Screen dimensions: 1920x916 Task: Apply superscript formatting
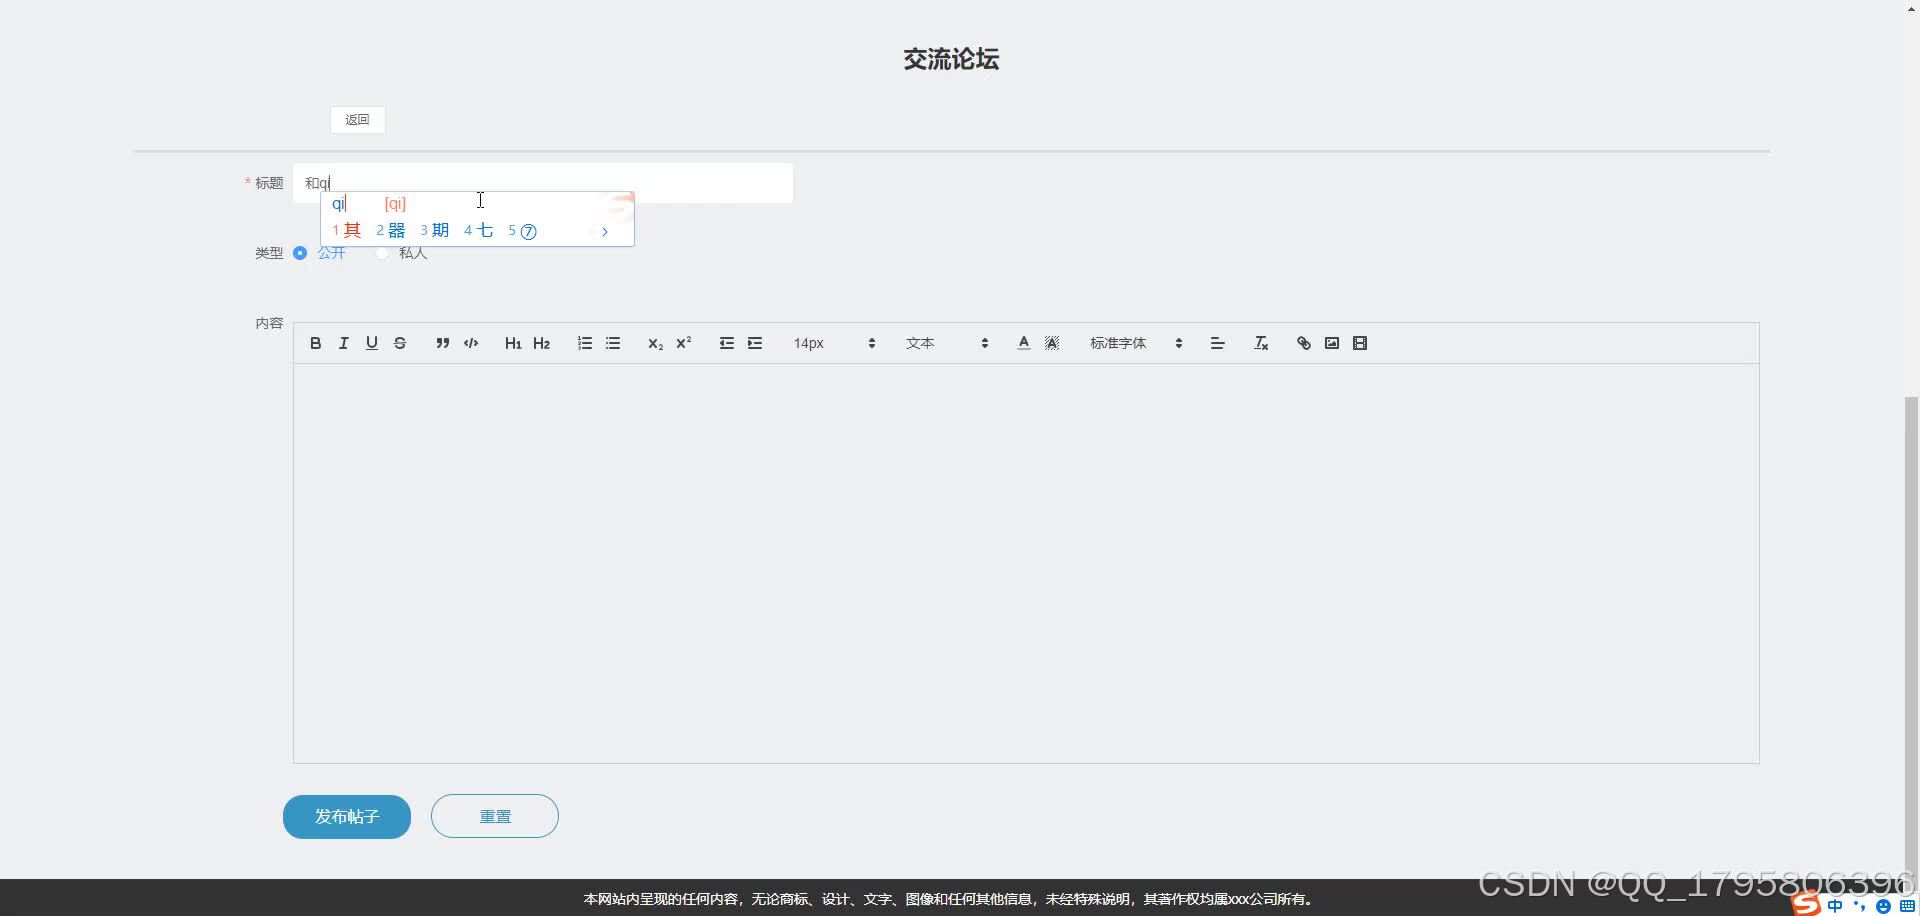pos(684,343)
